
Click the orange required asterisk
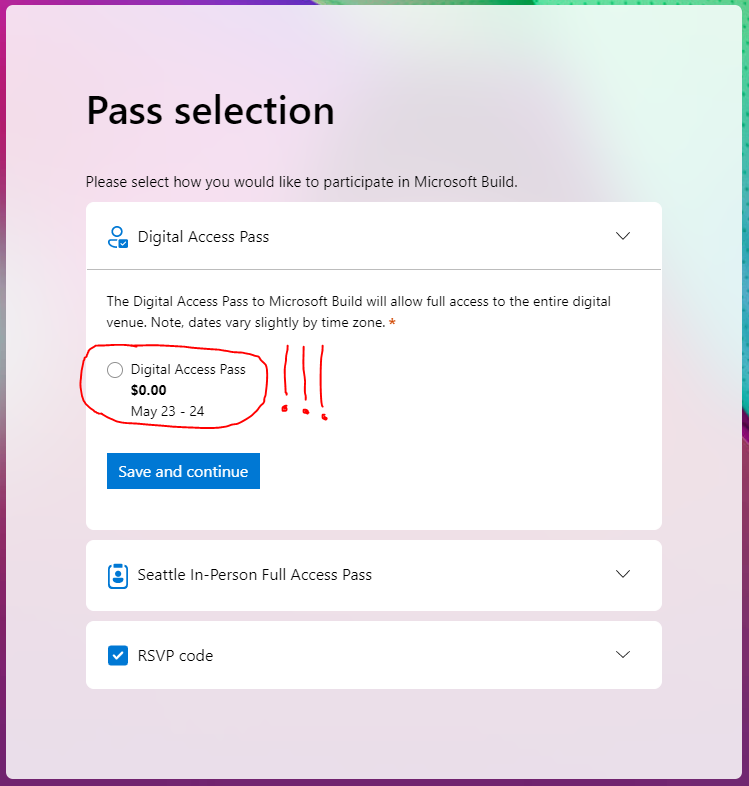[392, 322]
